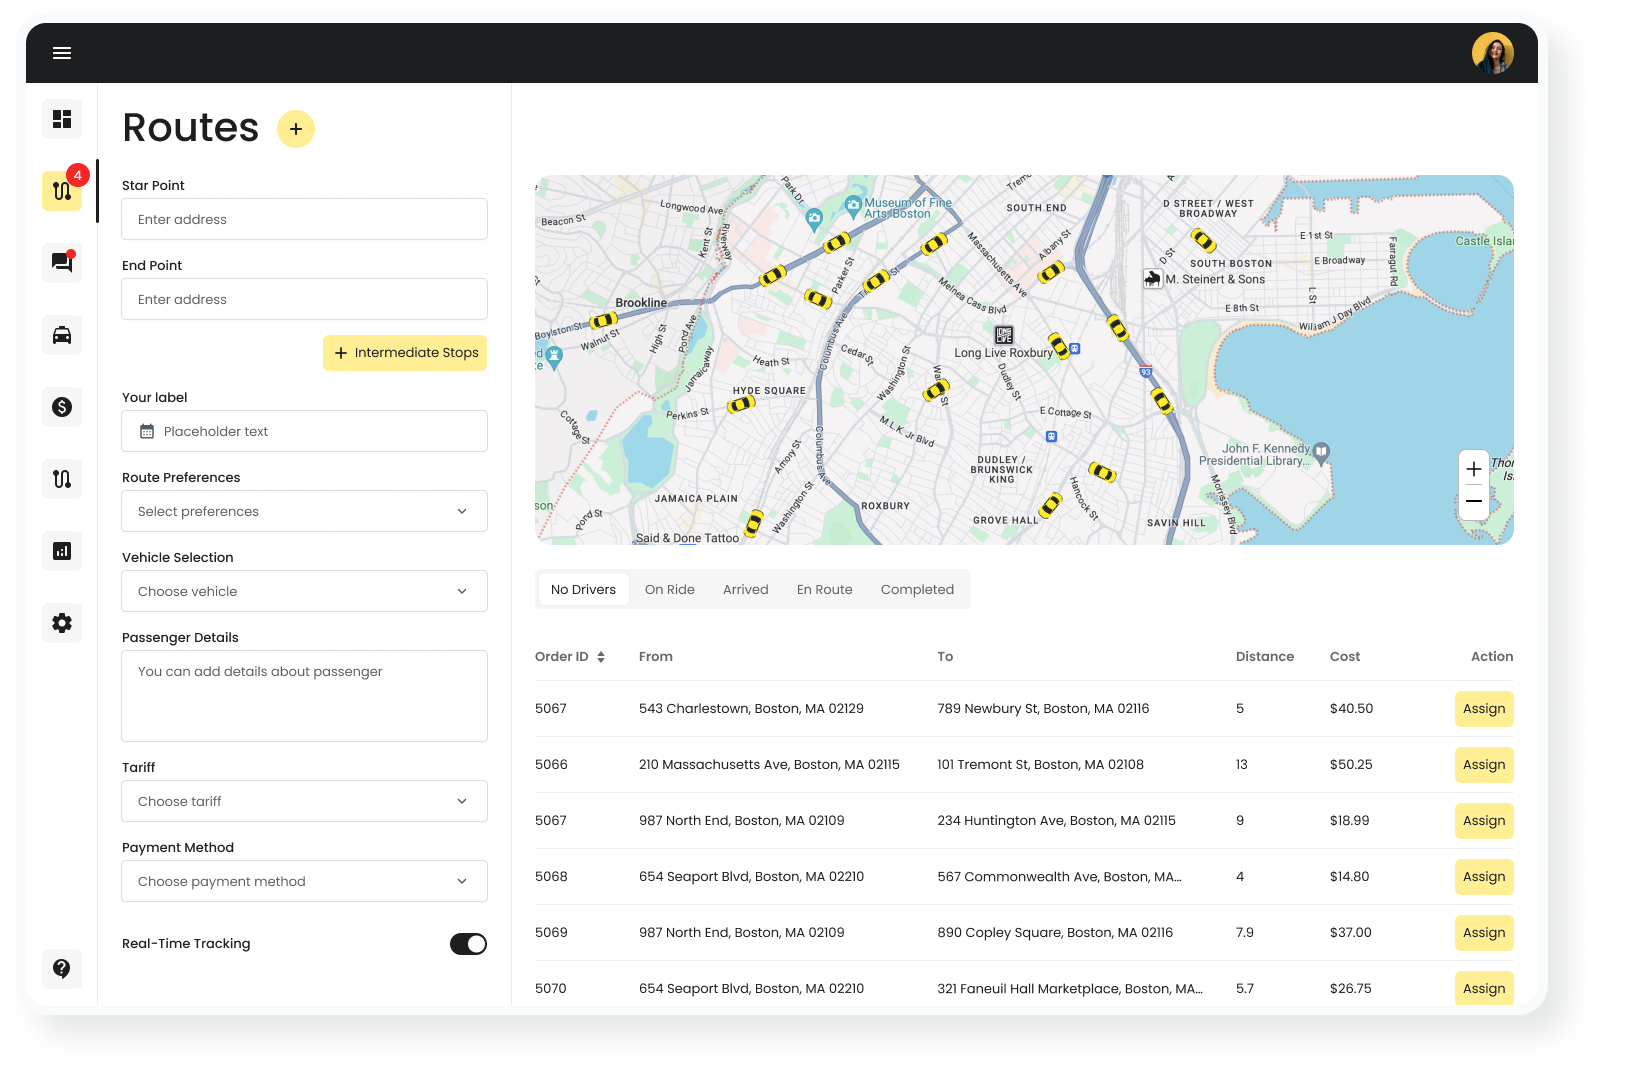Click the 'Cost' column header

[x=1345, y=657]
